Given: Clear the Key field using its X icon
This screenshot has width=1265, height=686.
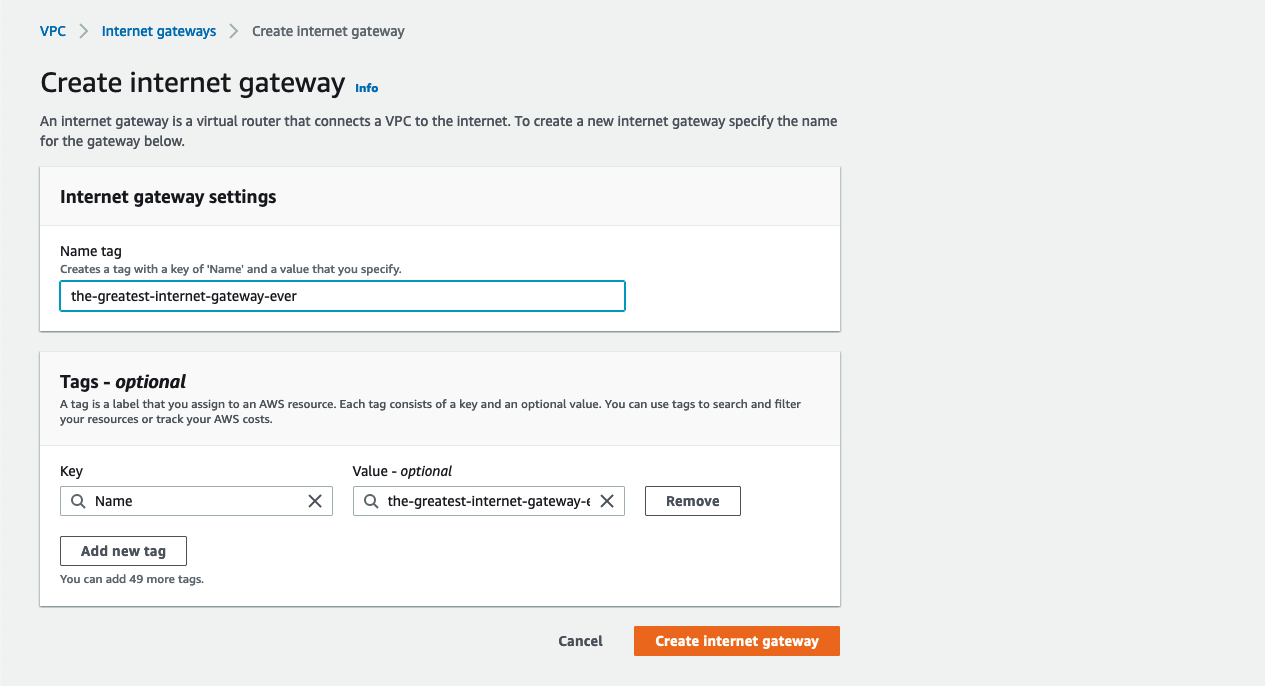Looking at the screenshot, I should 315,501.
